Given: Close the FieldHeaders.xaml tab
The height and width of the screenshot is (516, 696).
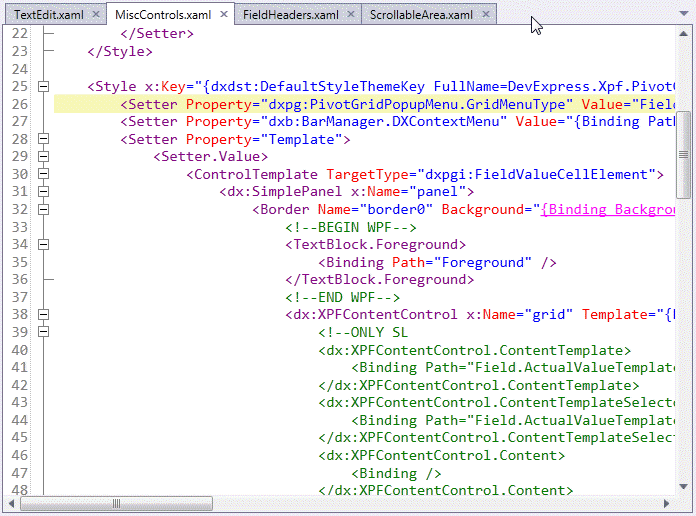Looking at the screenshot, I should pyautogui.click(x=351, y=14).
